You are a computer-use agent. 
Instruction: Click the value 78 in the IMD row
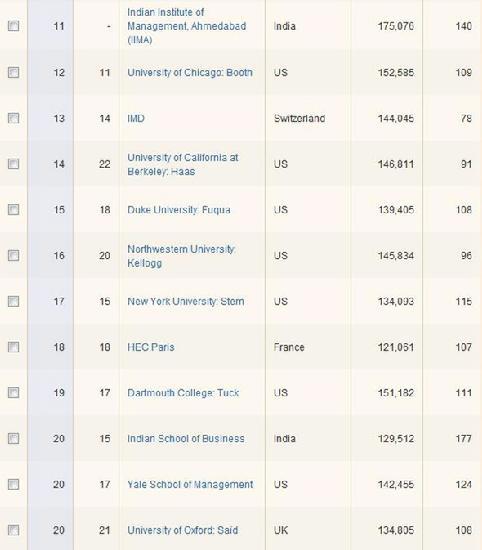click(x=466, y=118)
